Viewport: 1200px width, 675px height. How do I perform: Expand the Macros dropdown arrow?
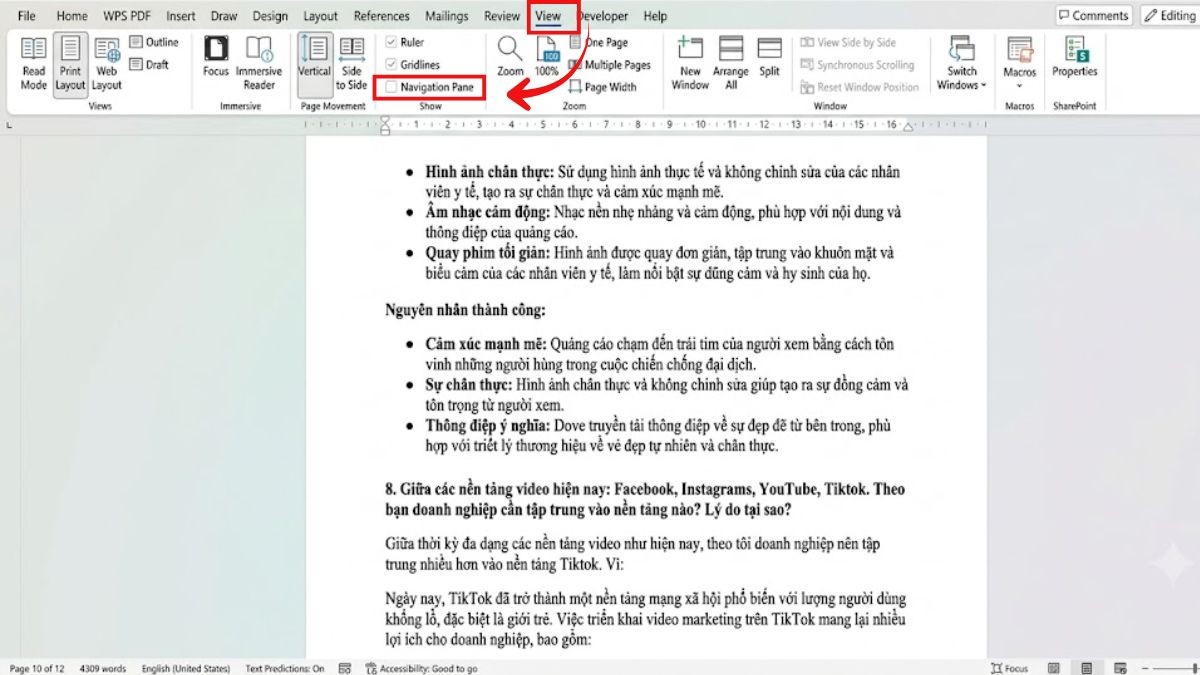click(x=1020, y=86)
